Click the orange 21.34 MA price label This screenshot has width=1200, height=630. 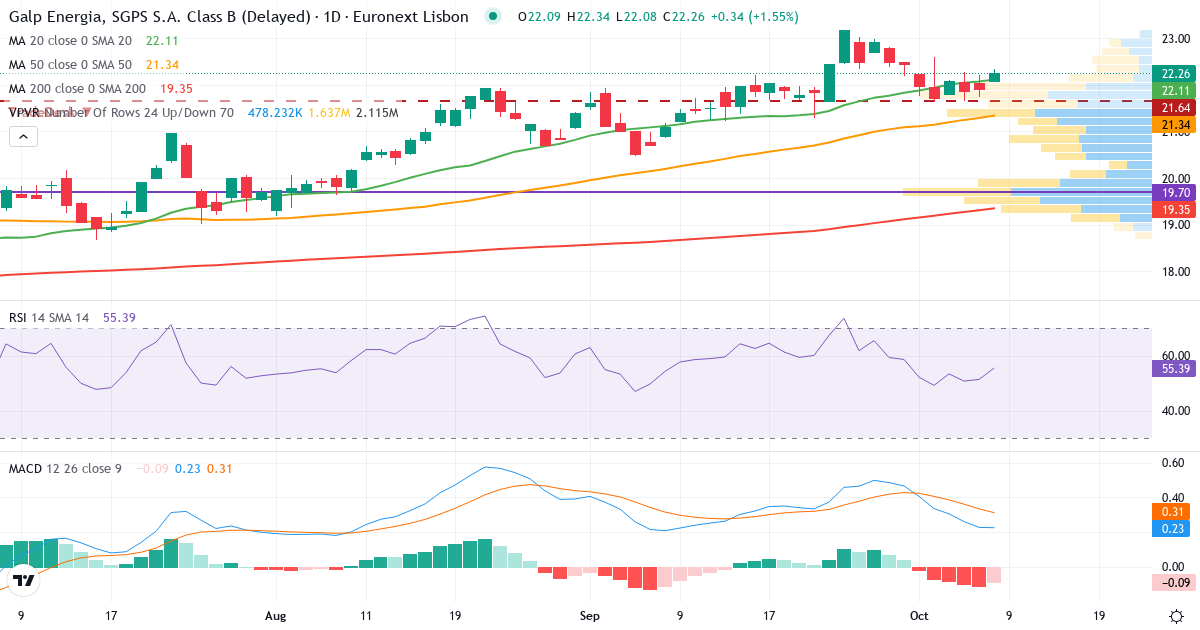pos(1174,124)
